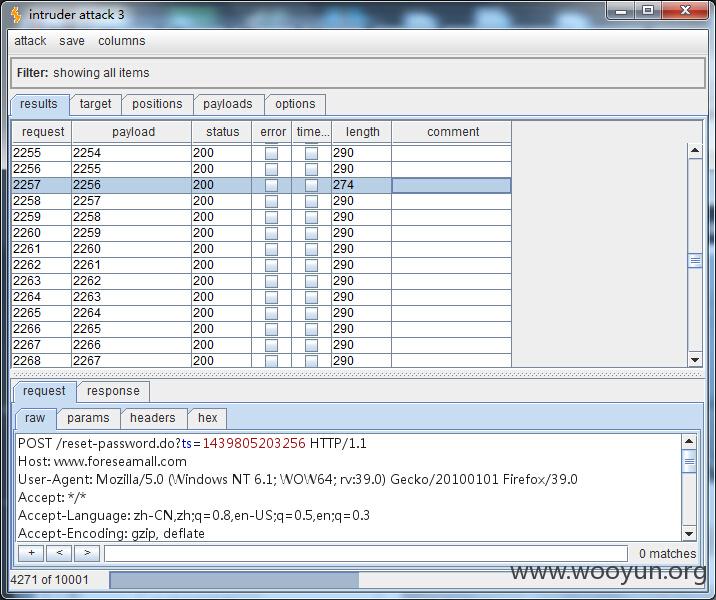Switch to the positions tab
This screenshot has width=716, height=600.
click(x=157, y=104)
